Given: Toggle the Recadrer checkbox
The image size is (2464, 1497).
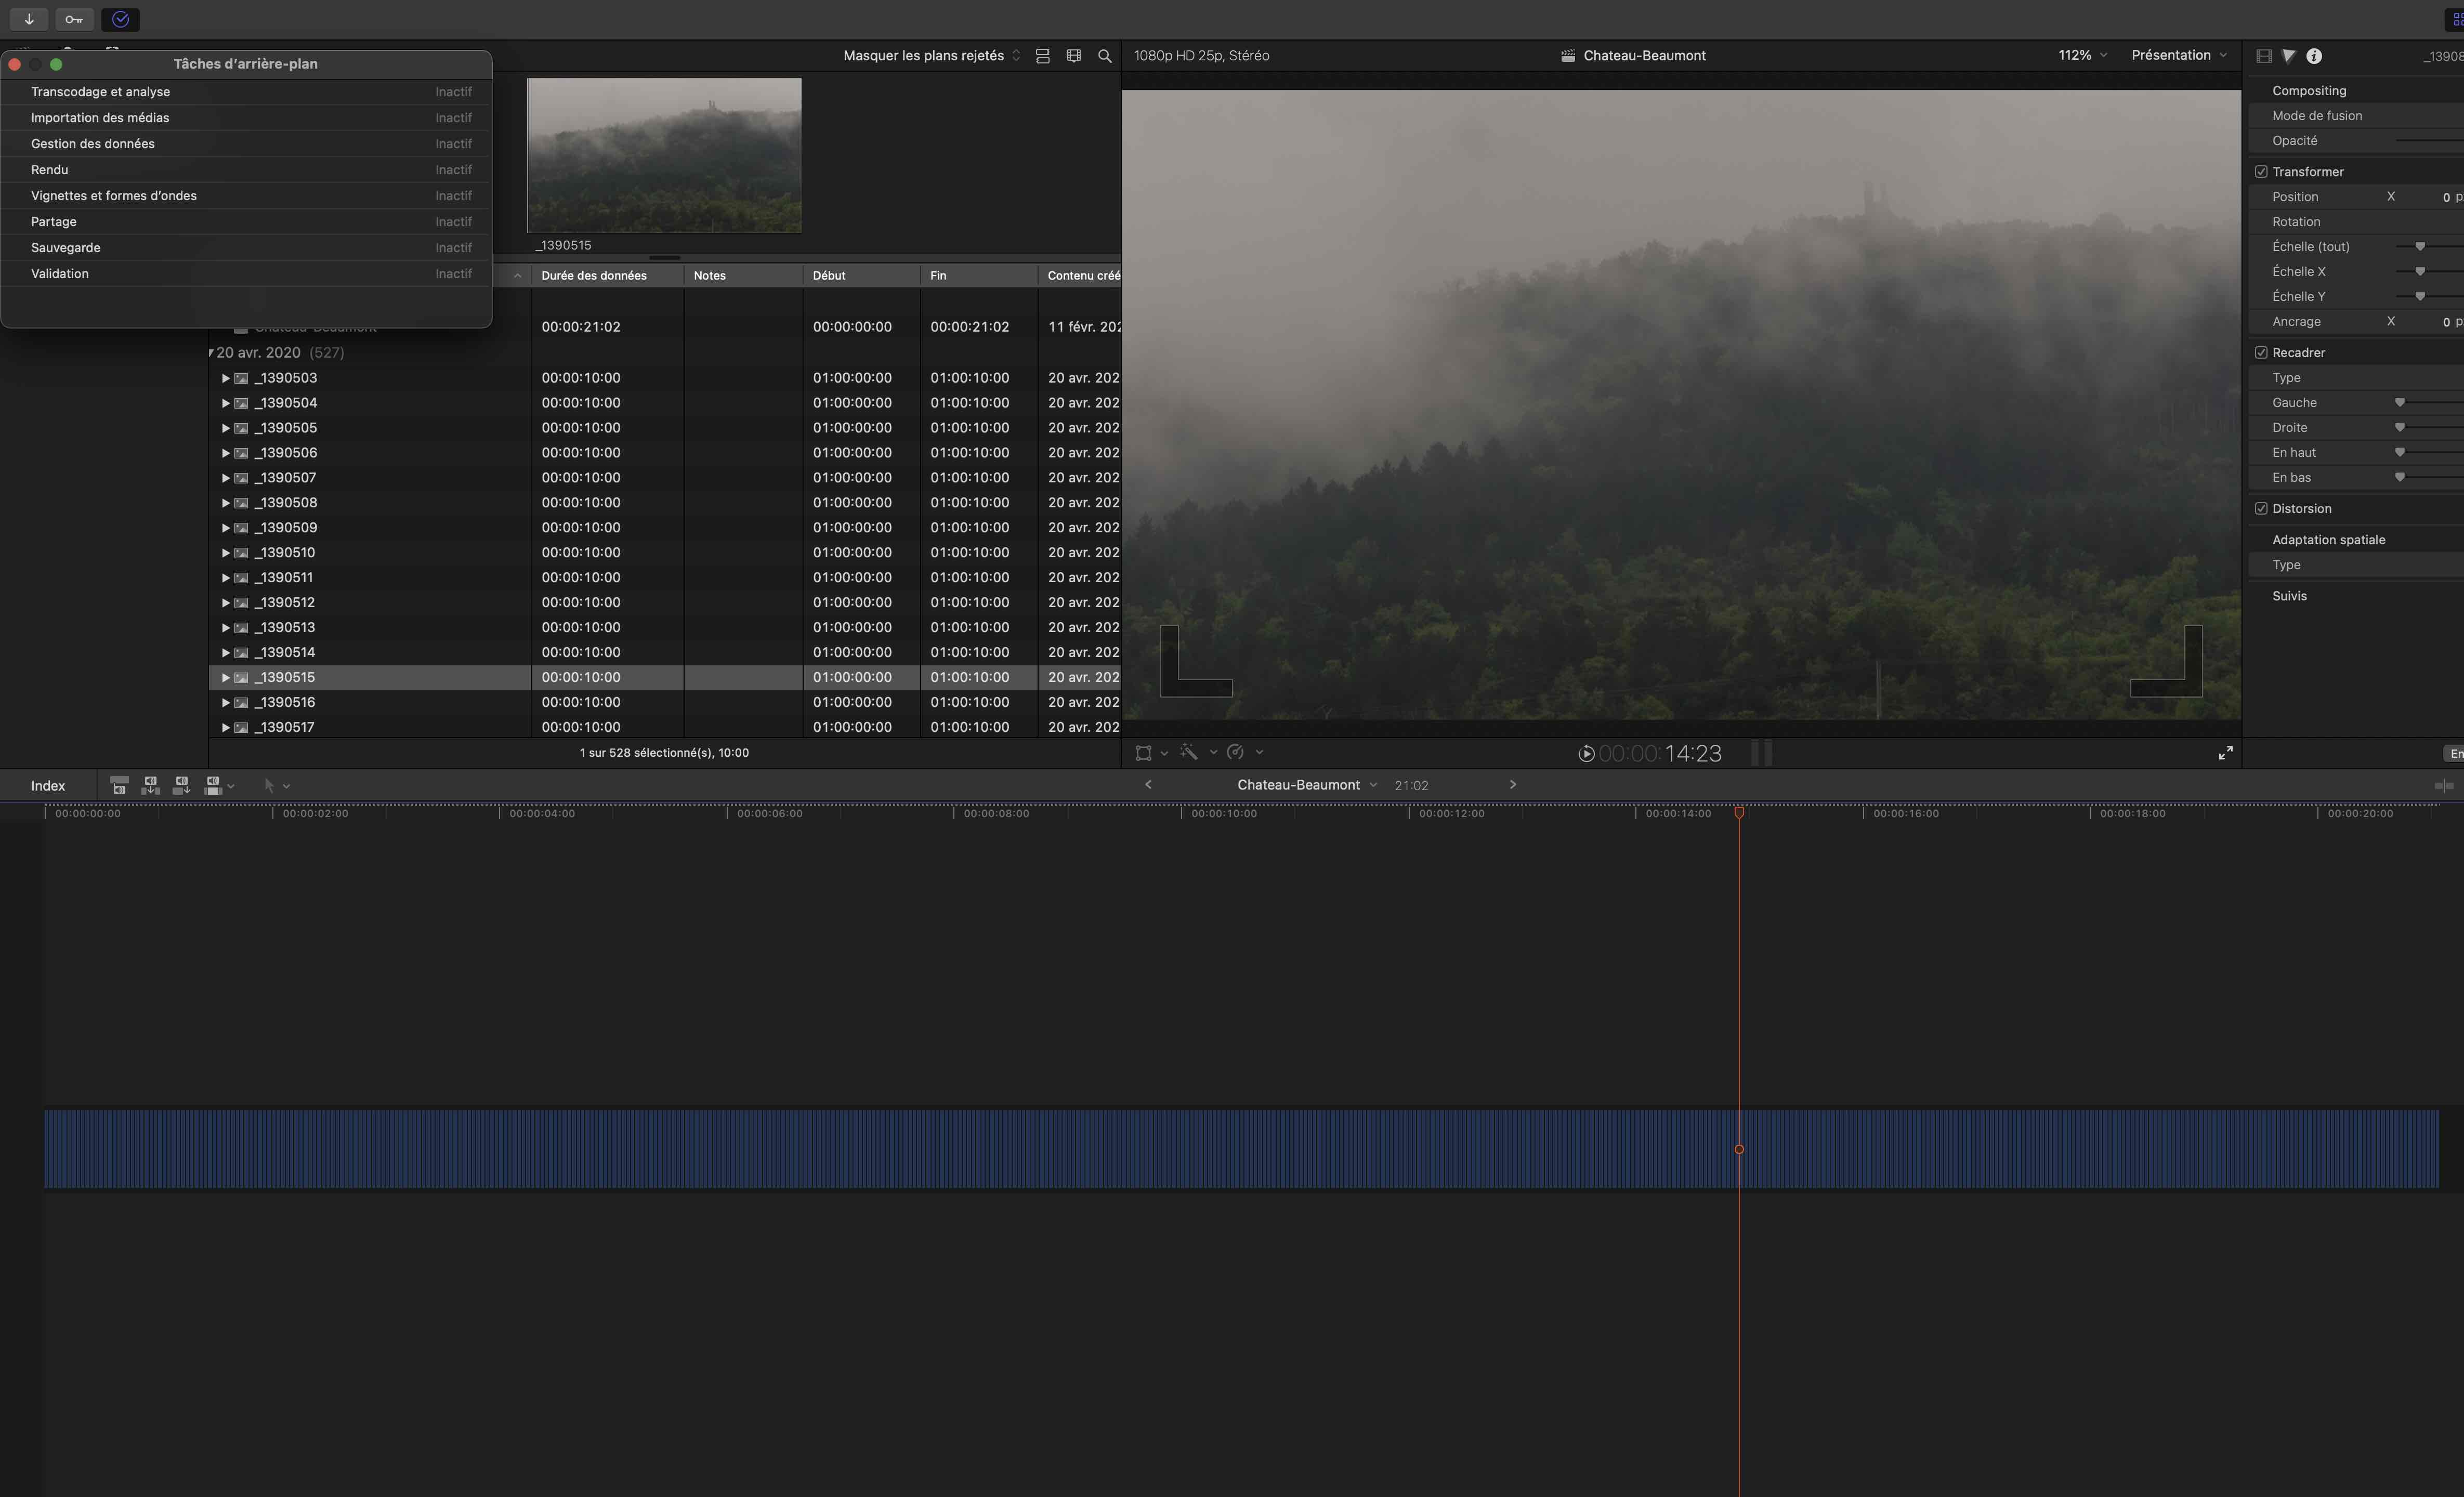Looking at the screenshot, I should [2261, 353].
